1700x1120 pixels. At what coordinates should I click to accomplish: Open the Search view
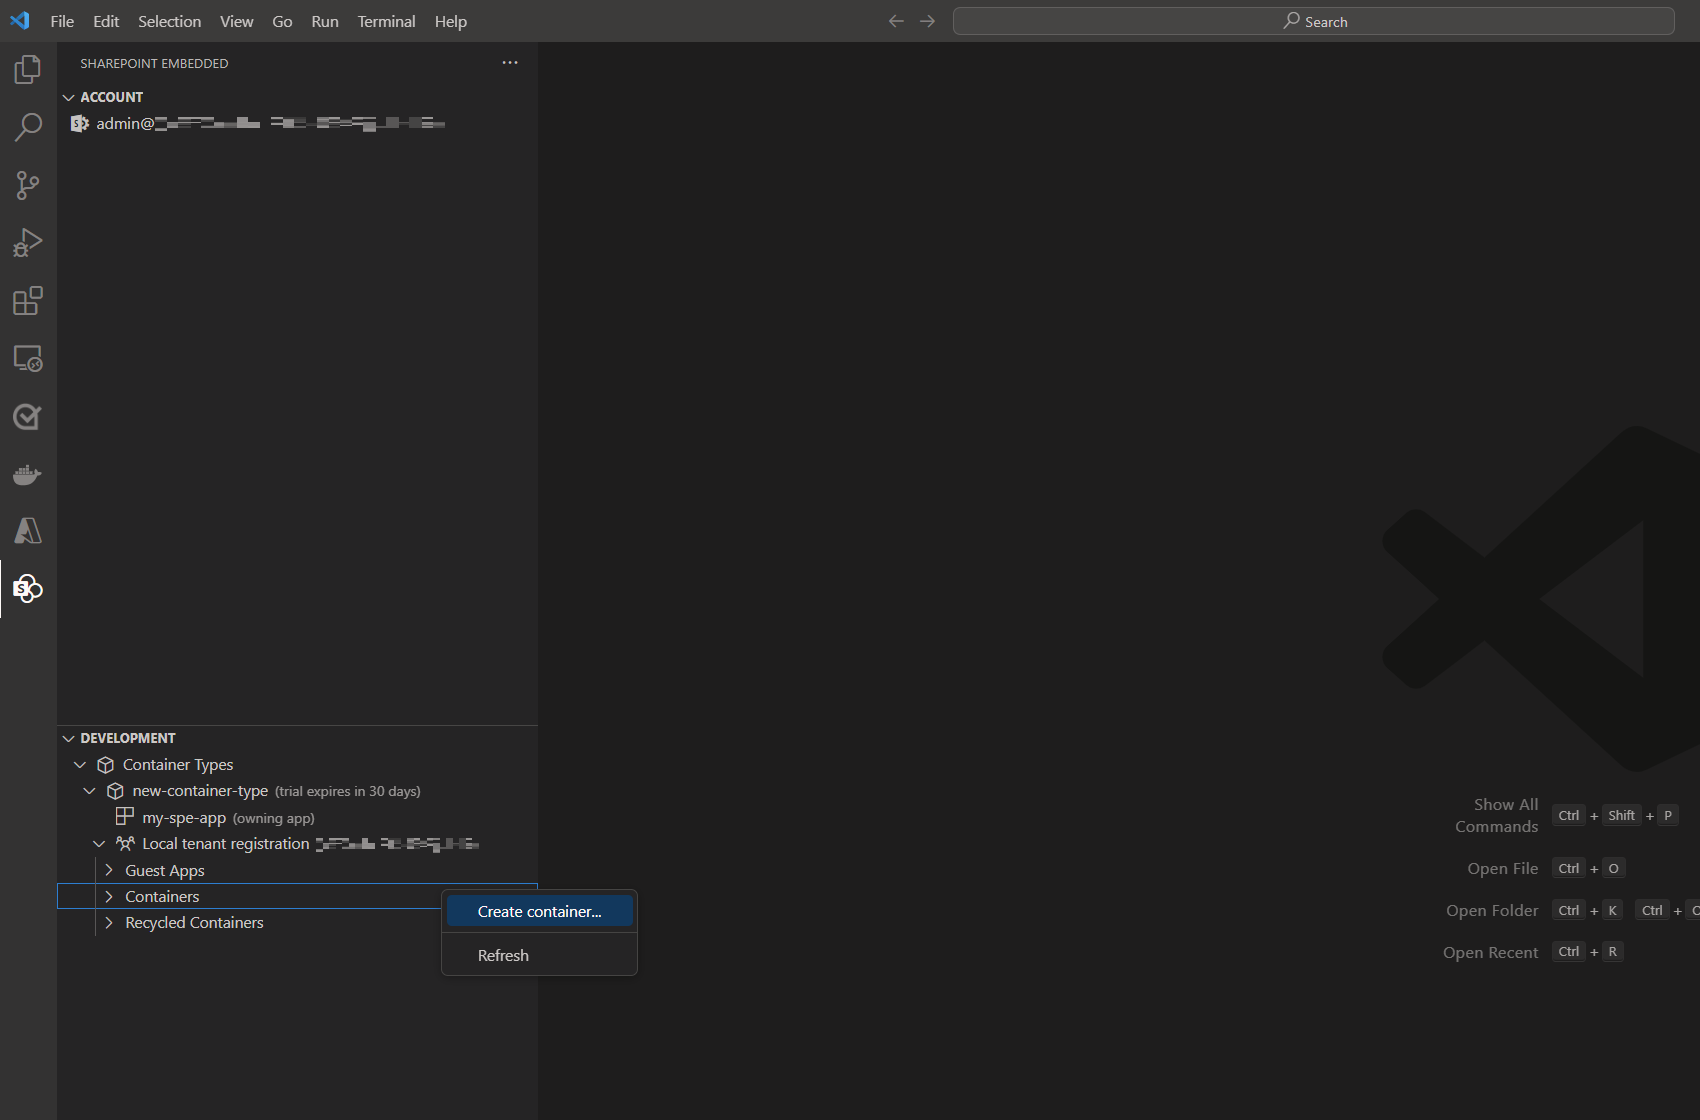pos(27,127)
